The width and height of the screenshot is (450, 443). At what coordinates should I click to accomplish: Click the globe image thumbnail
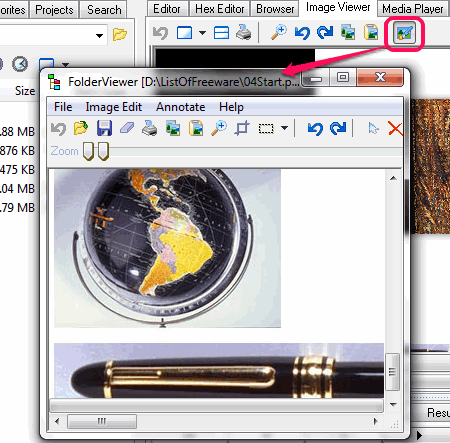pos(167,248)
